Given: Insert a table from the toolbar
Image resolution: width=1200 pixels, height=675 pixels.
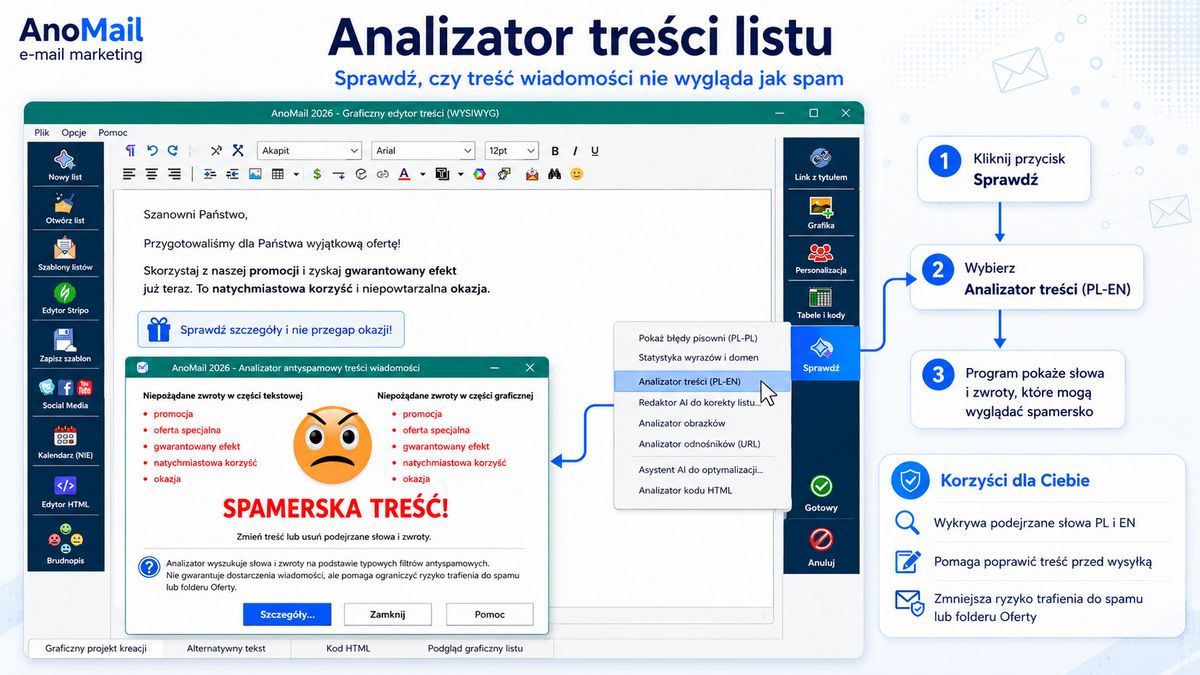Looking at the screenshot, I should (278, 174).
